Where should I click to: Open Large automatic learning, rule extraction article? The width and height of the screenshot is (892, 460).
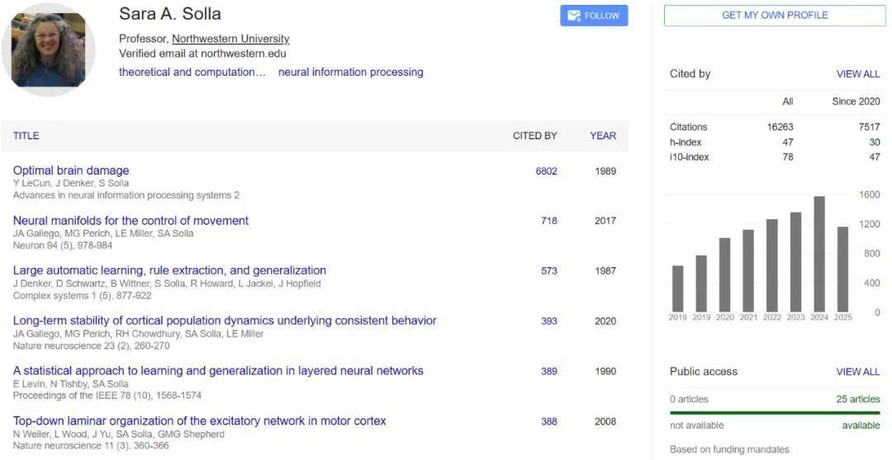point(170,271)
